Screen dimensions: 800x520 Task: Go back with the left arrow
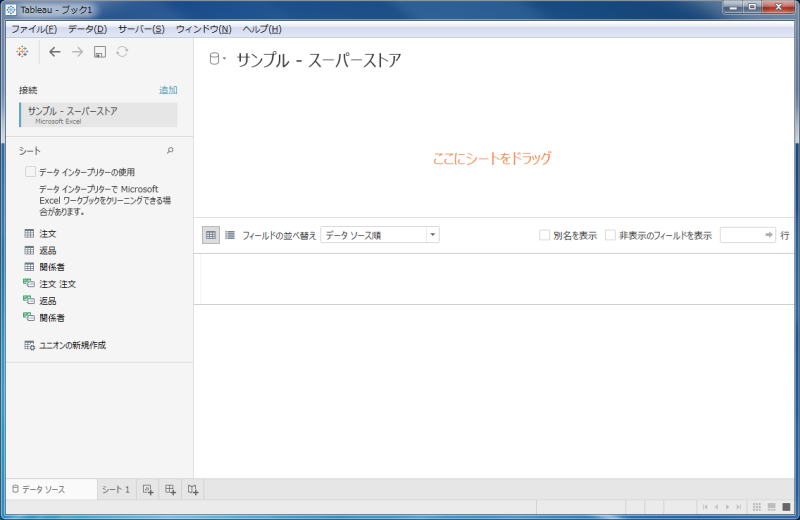pyautogui.click(x=55, y=52)
